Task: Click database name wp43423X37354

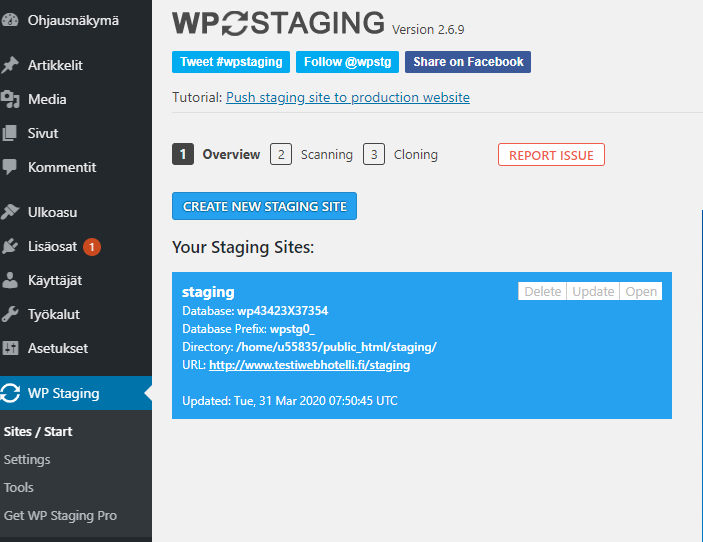Action: pyautogui.click(x=282, y=311)
